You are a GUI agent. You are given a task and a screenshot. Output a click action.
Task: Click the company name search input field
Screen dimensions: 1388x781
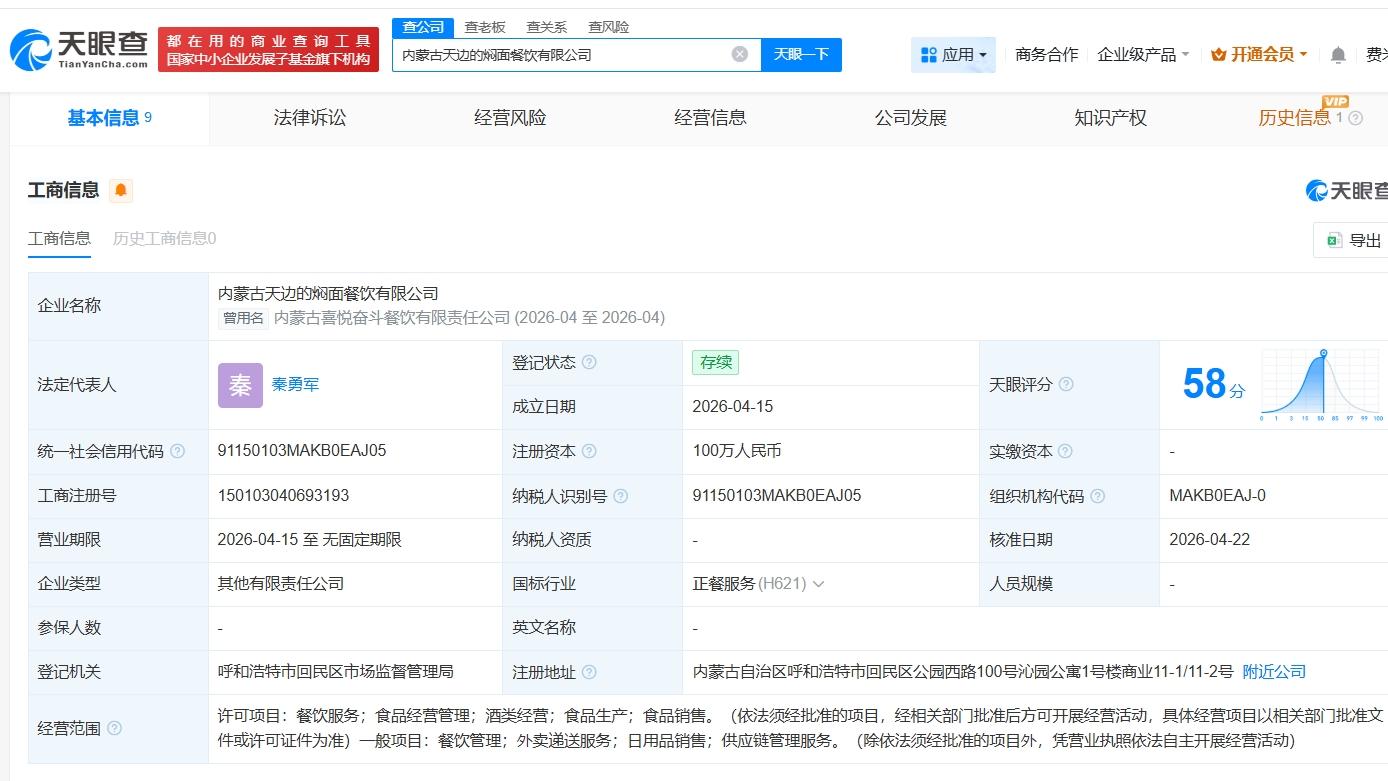click(x=560, y=55)
